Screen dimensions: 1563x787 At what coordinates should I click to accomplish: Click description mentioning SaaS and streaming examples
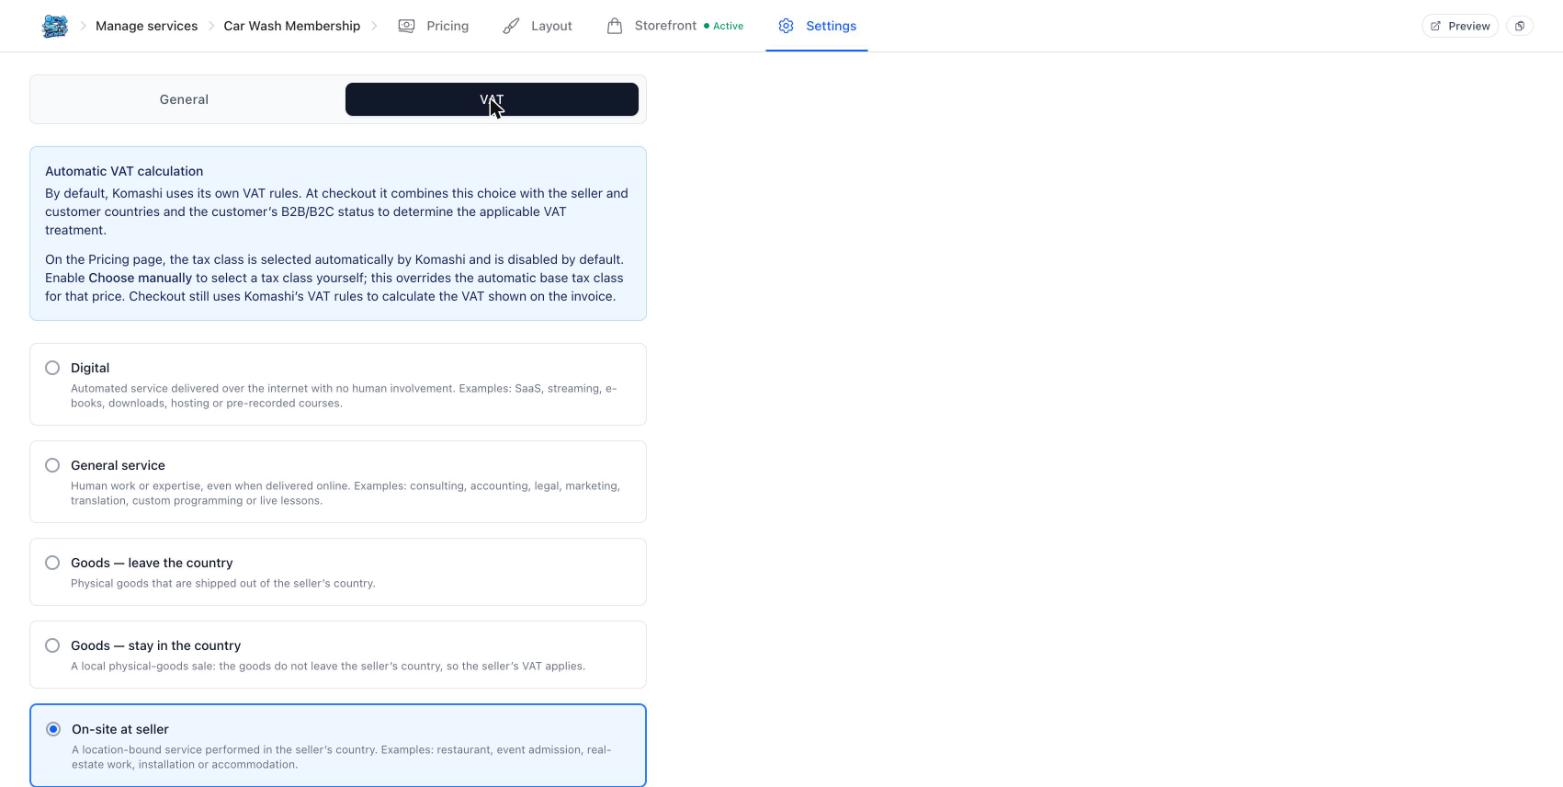344,396
